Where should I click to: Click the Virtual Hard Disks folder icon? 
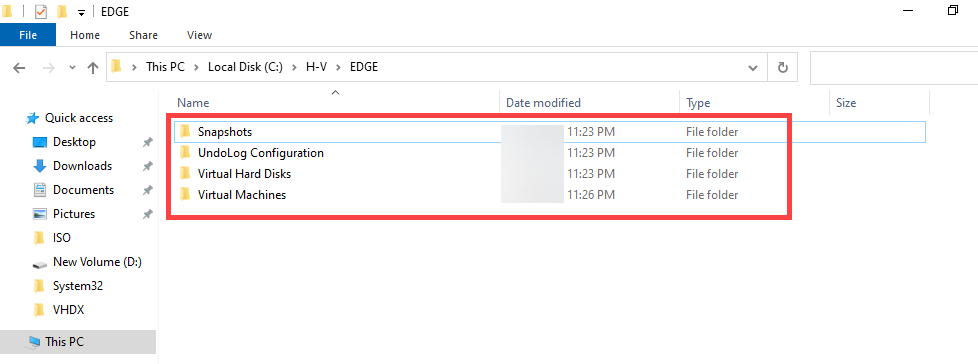185,173
